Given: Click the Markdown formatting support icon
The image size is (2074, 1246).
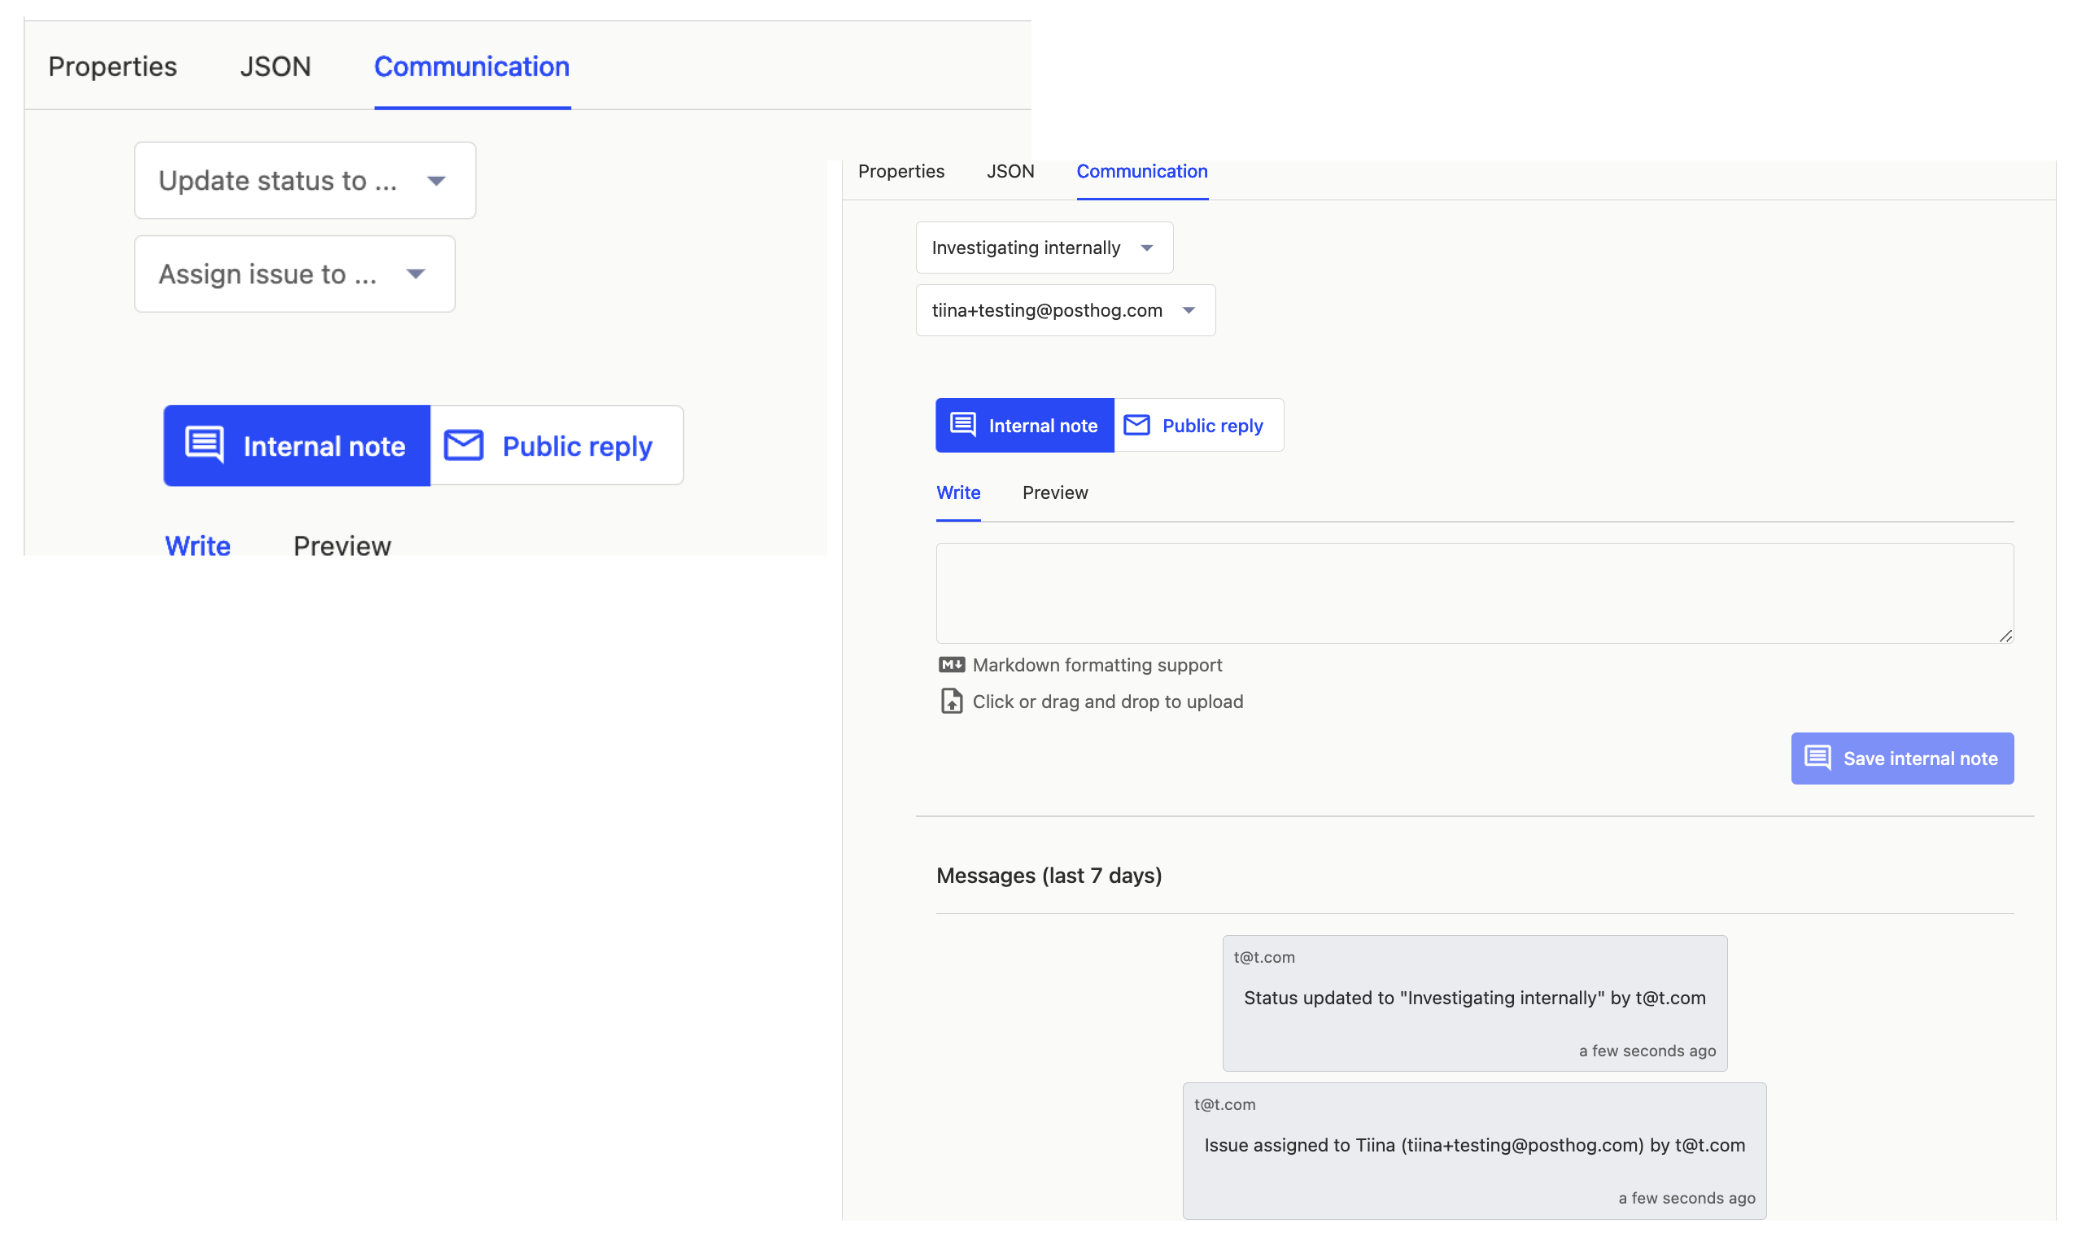Looking at the screenshot, I should (951, 665).
